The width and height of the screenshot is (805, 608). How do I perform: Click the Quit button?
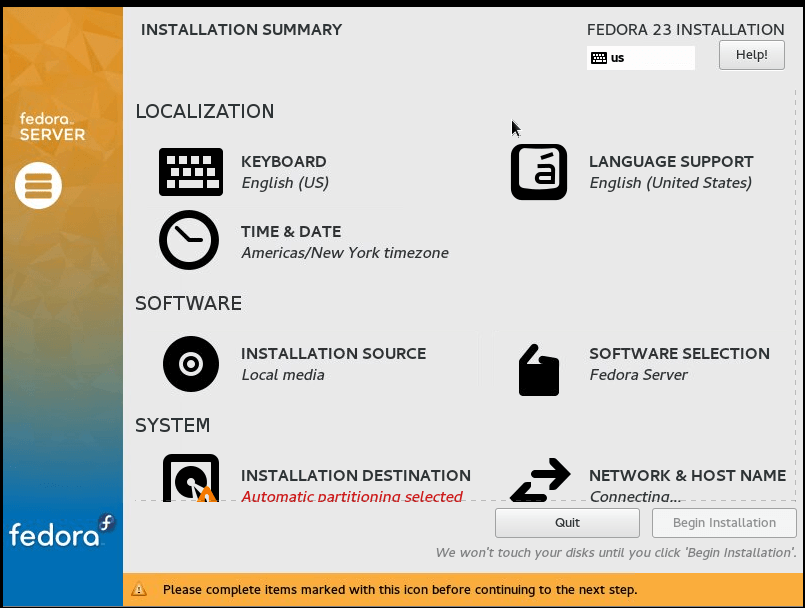567,523
